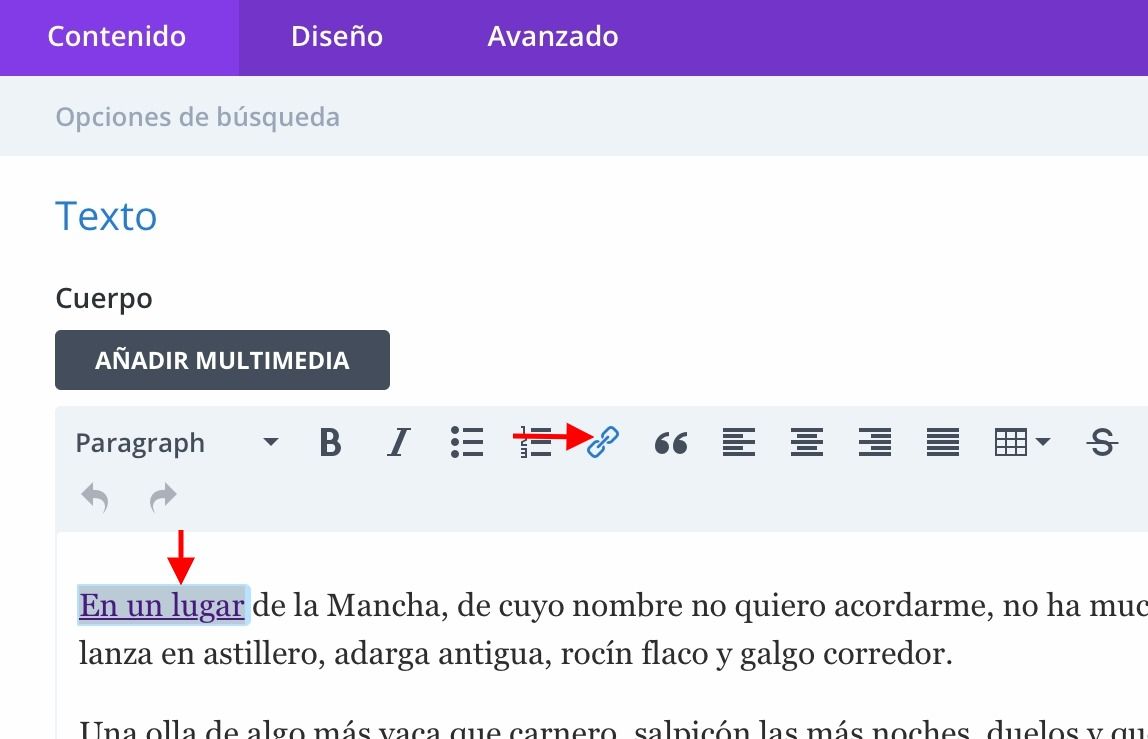
Task: Insert a bulleted list
Action: (x=467, y=442)
